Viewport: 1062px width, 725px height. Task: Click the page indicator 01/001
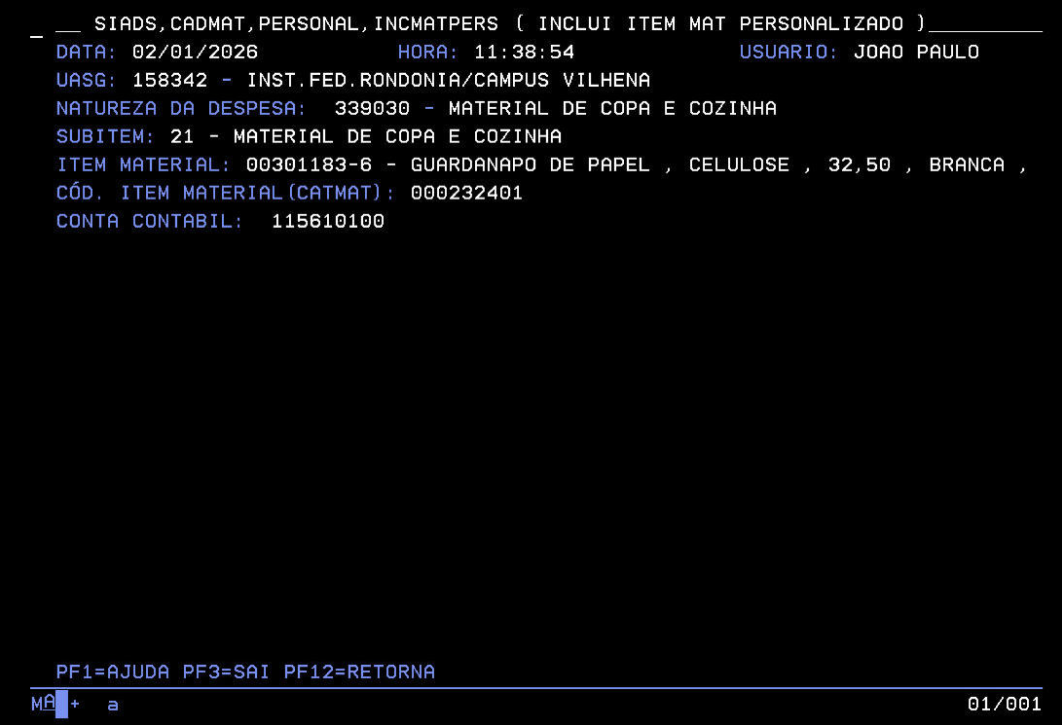1004,705
